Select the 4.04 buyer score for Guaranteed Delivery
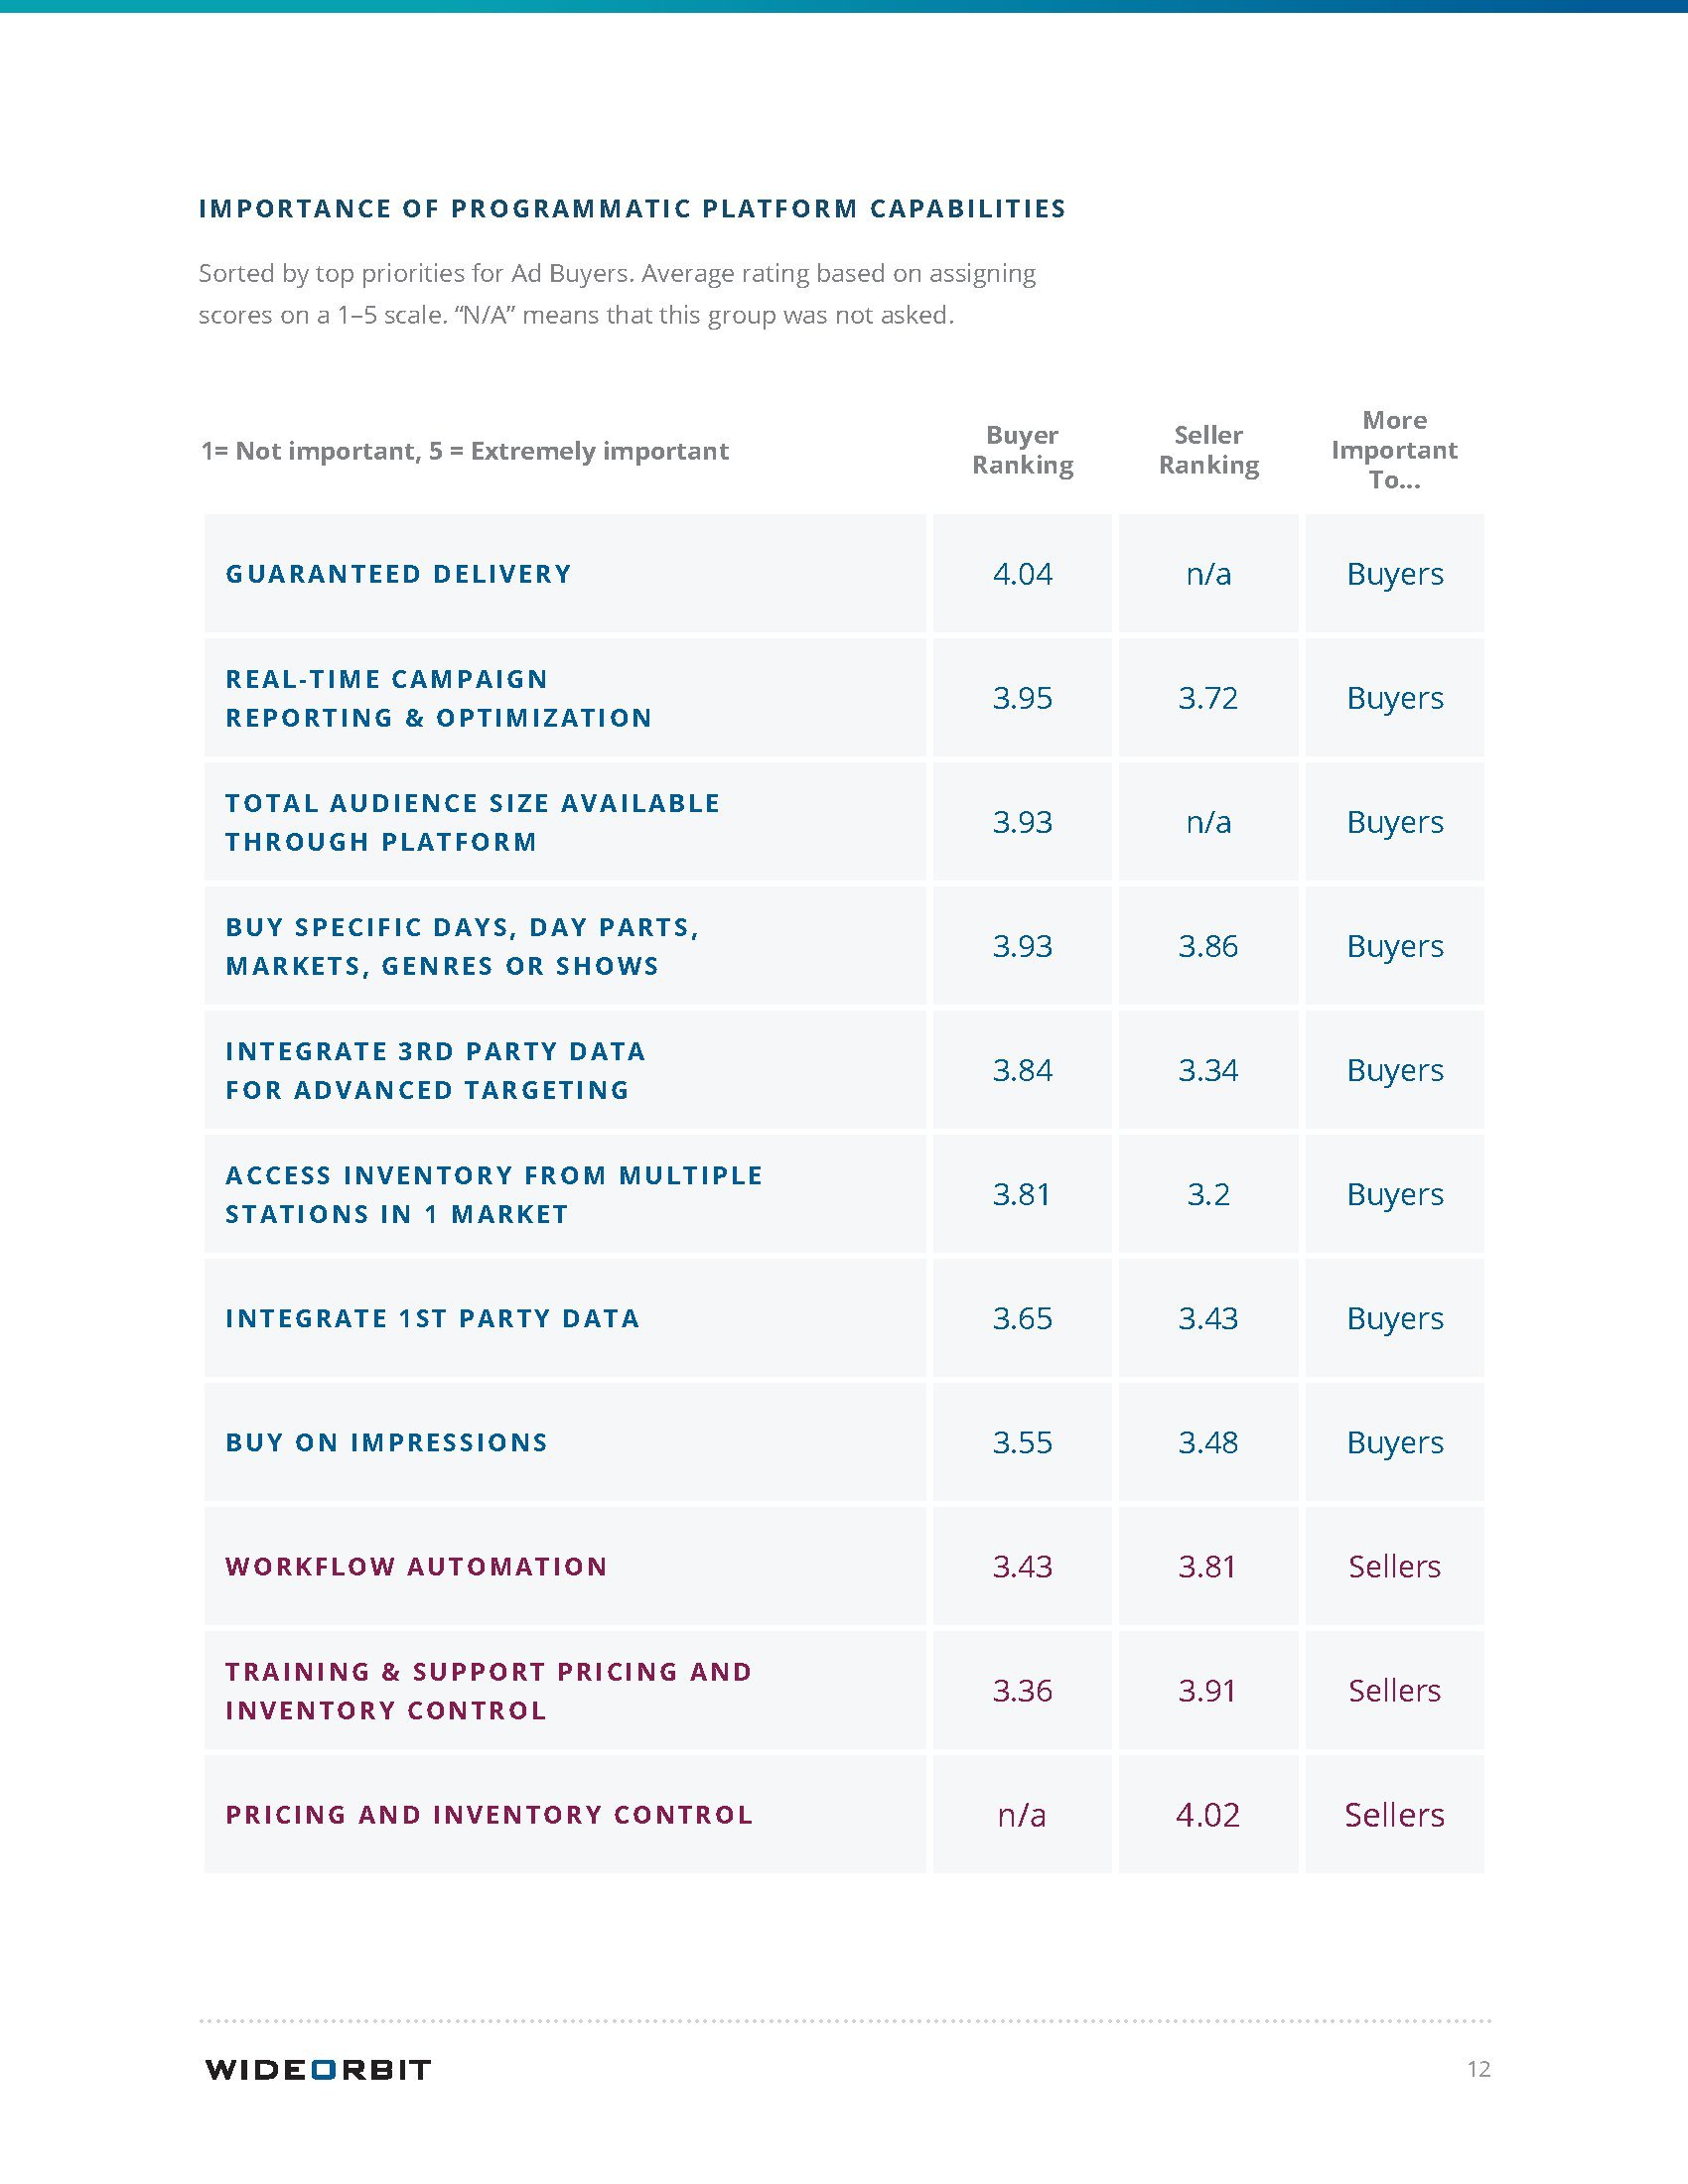The image size is (1688, 2184). click(1022, 574)
